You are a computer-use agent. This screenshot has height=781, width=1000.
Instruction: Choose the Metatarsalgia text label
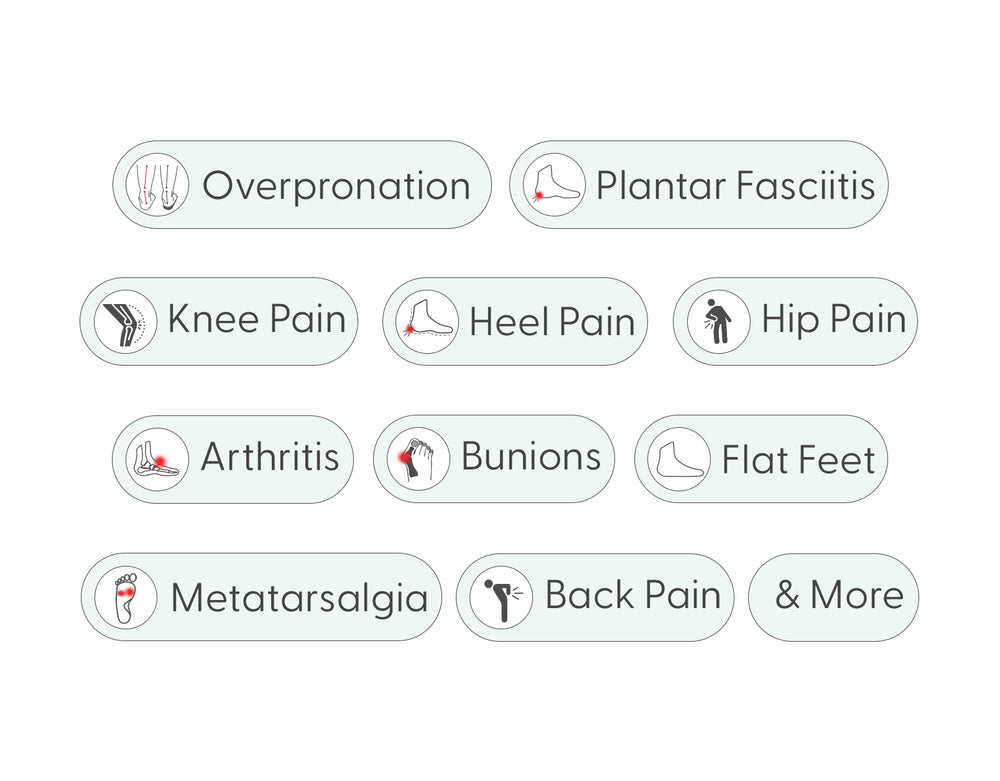tap(299, 599)
